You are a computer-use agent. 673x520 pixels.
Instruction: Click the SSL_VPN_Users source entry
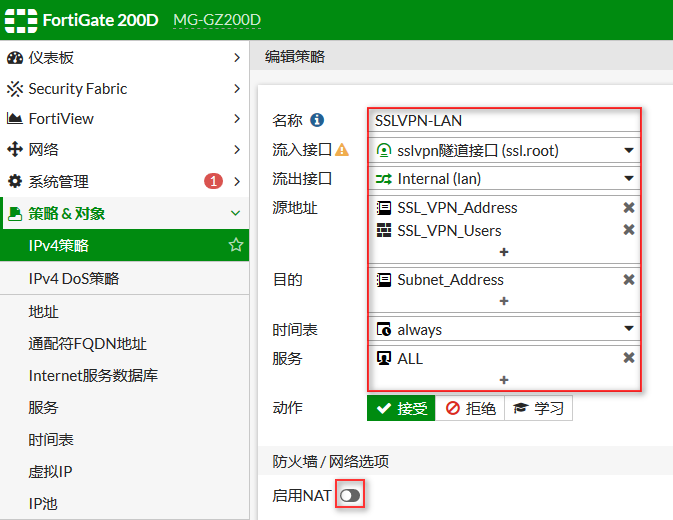click(449, 231)
